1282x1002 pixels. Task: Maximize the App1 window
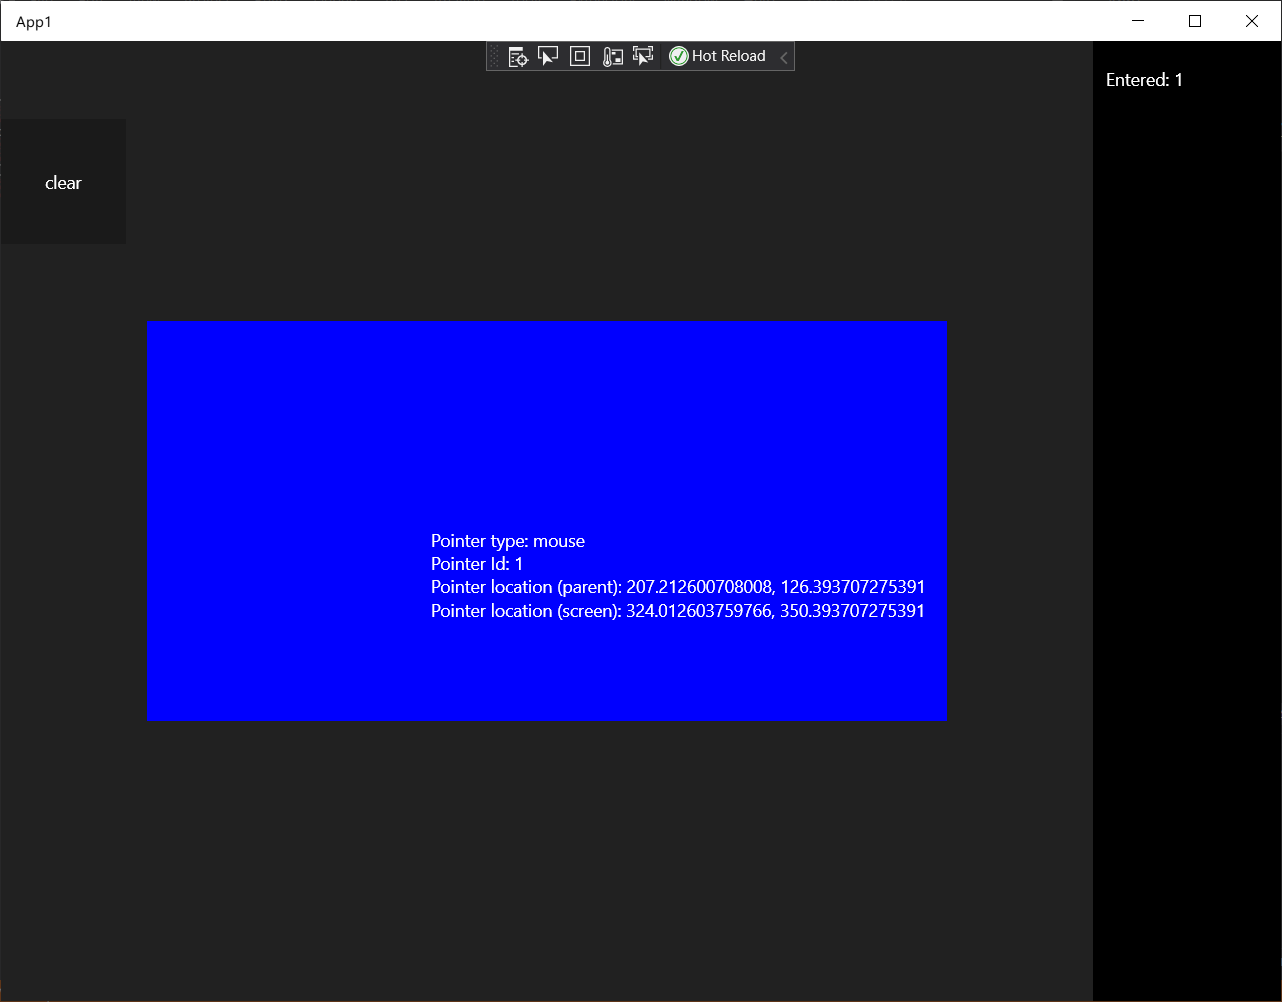[1194, 21]
